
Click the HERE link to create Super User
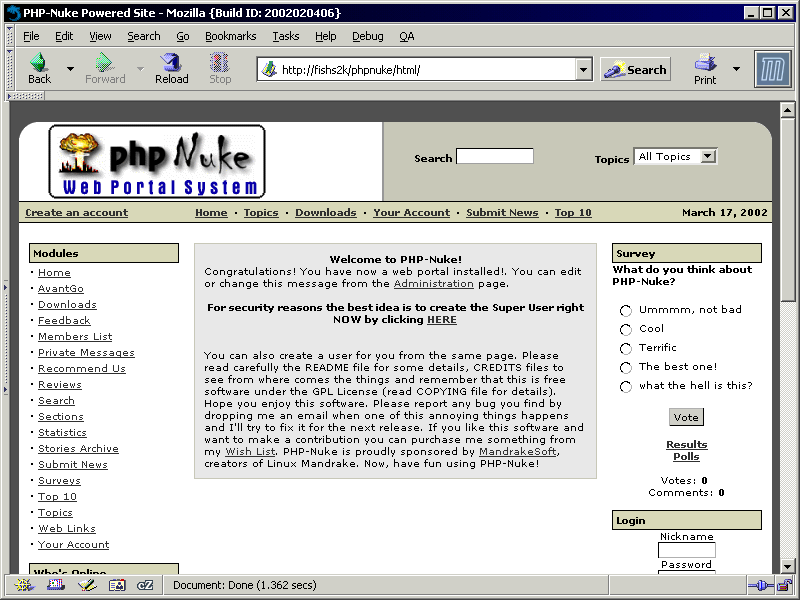tap(442, 319)
